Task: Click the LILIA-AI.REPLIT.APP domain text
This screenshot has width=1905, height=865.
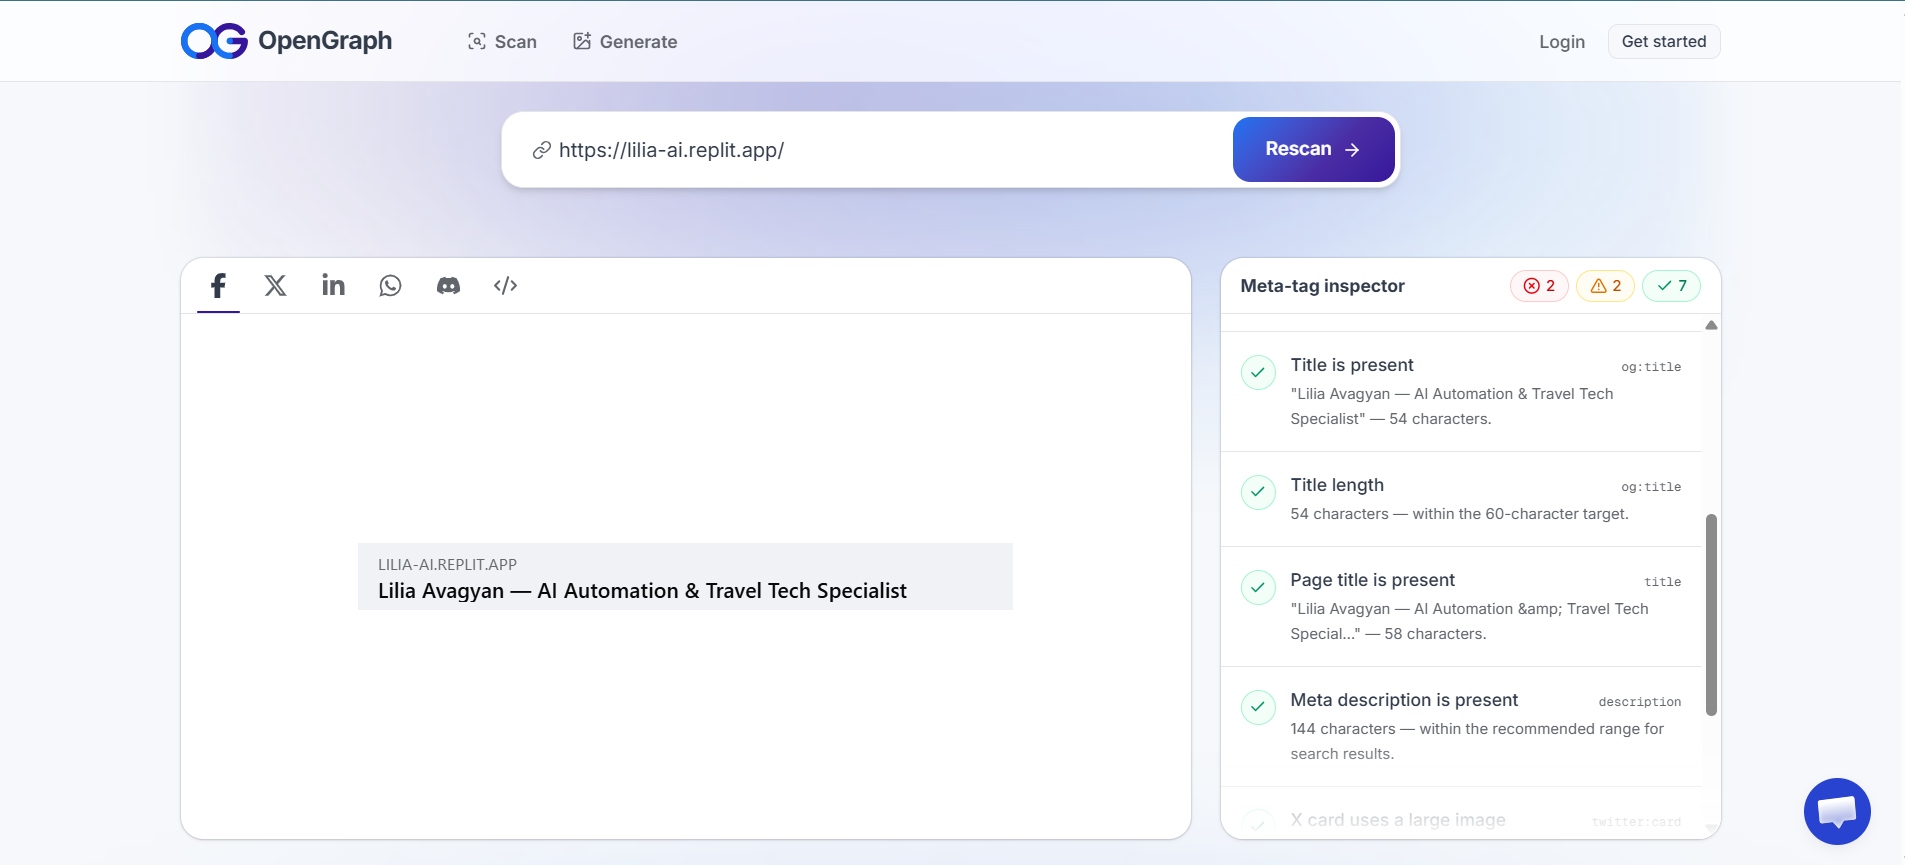Action: 447,564
